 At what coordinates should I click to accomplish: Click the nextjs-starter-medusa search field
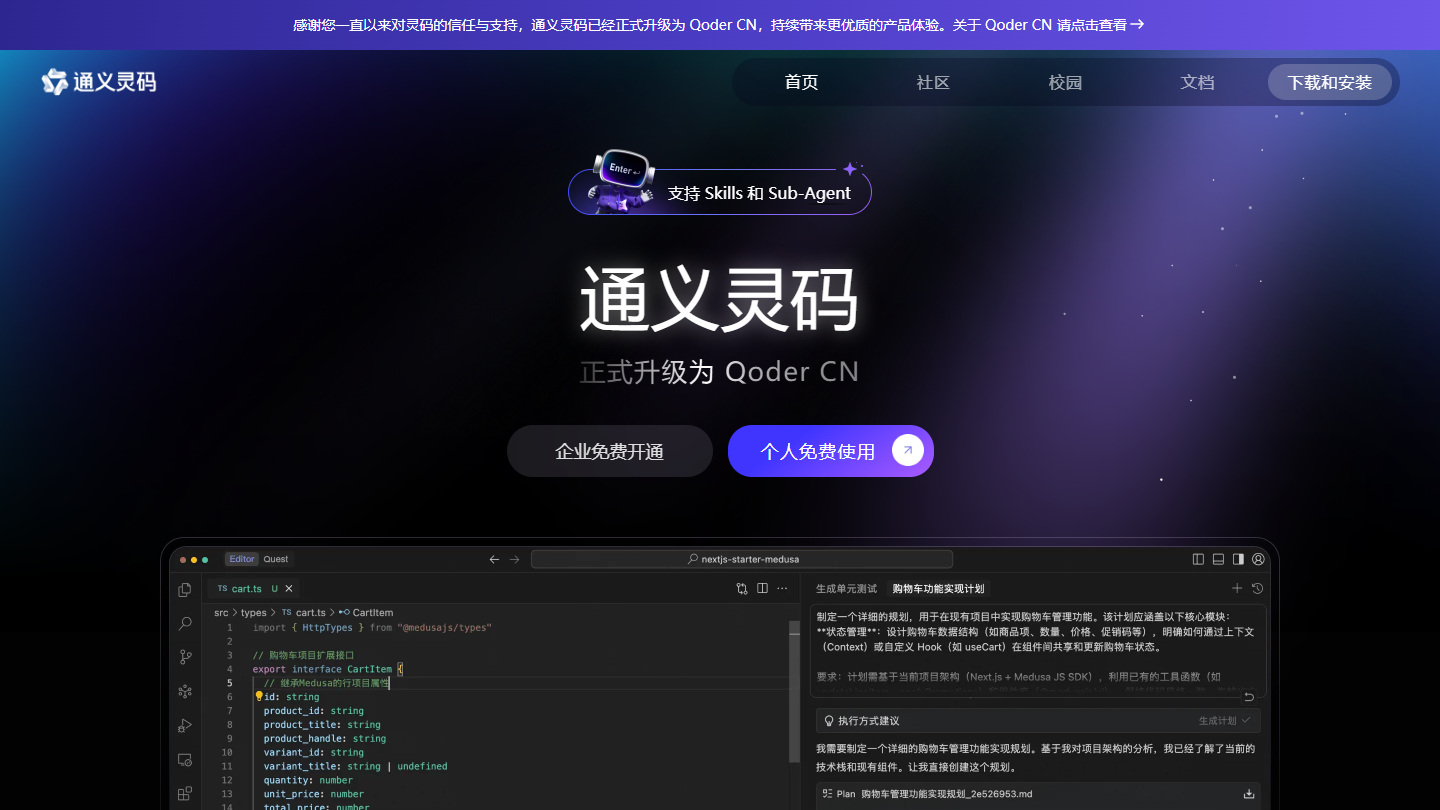(x=742, y=559)
